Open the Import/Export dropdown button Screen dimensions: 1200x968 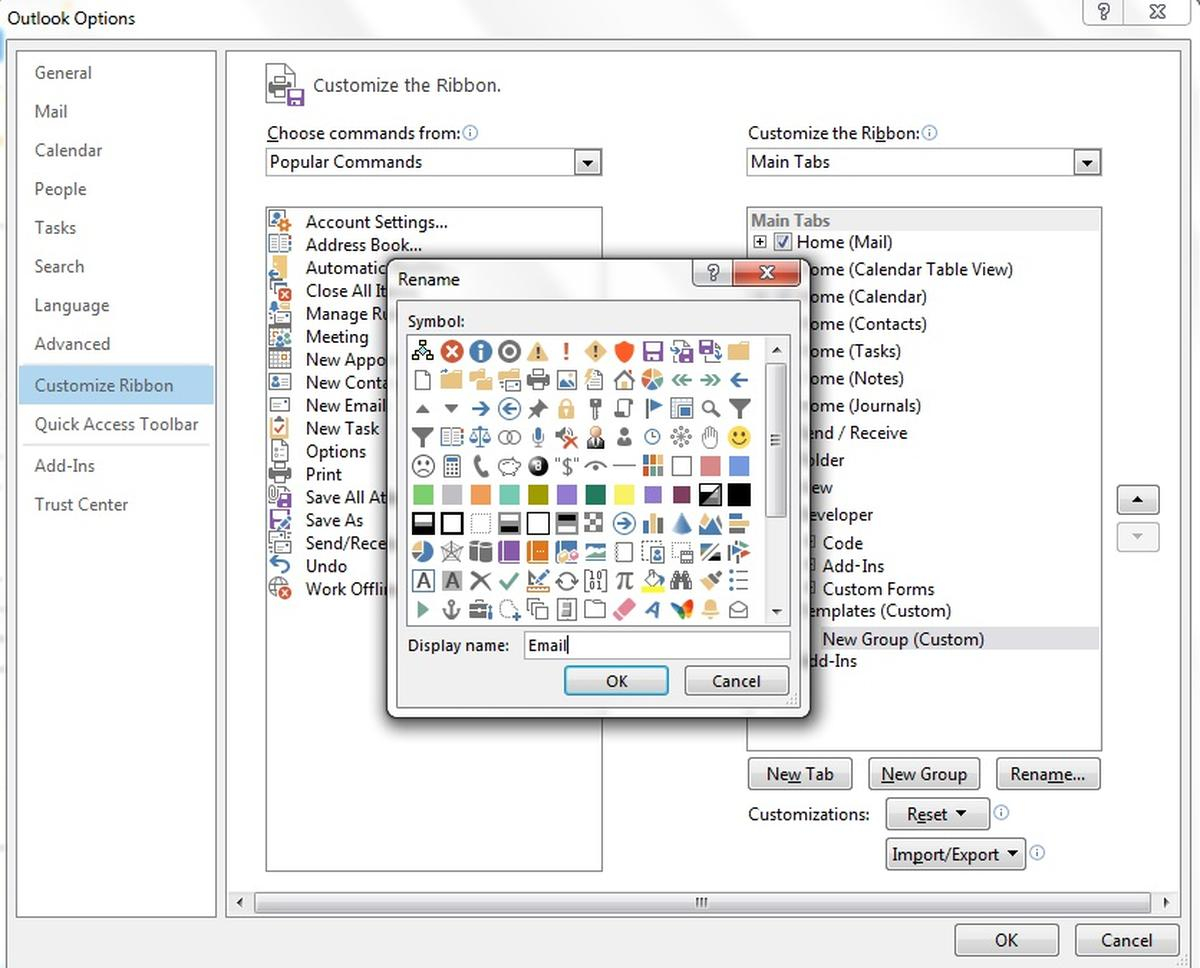(x=955, y=854)
